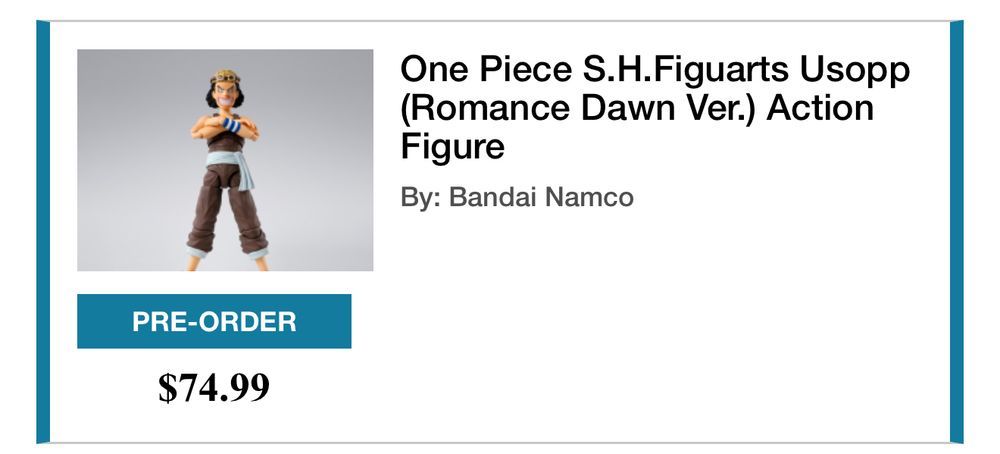This screenshot has height=454, width=1000.
Task: Click Usopp figure's goggles in product photo
Action: pyautogui.click(x=225, y=78)
